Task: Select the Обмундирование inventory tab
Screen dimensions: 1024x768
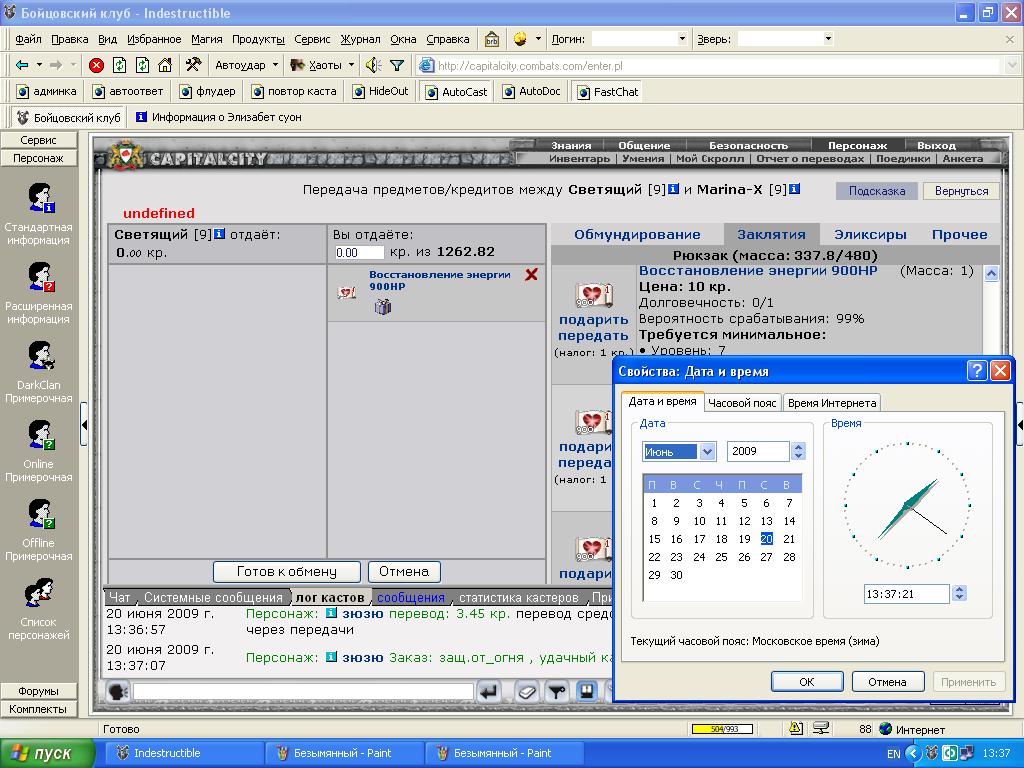Action: (637, 234)
